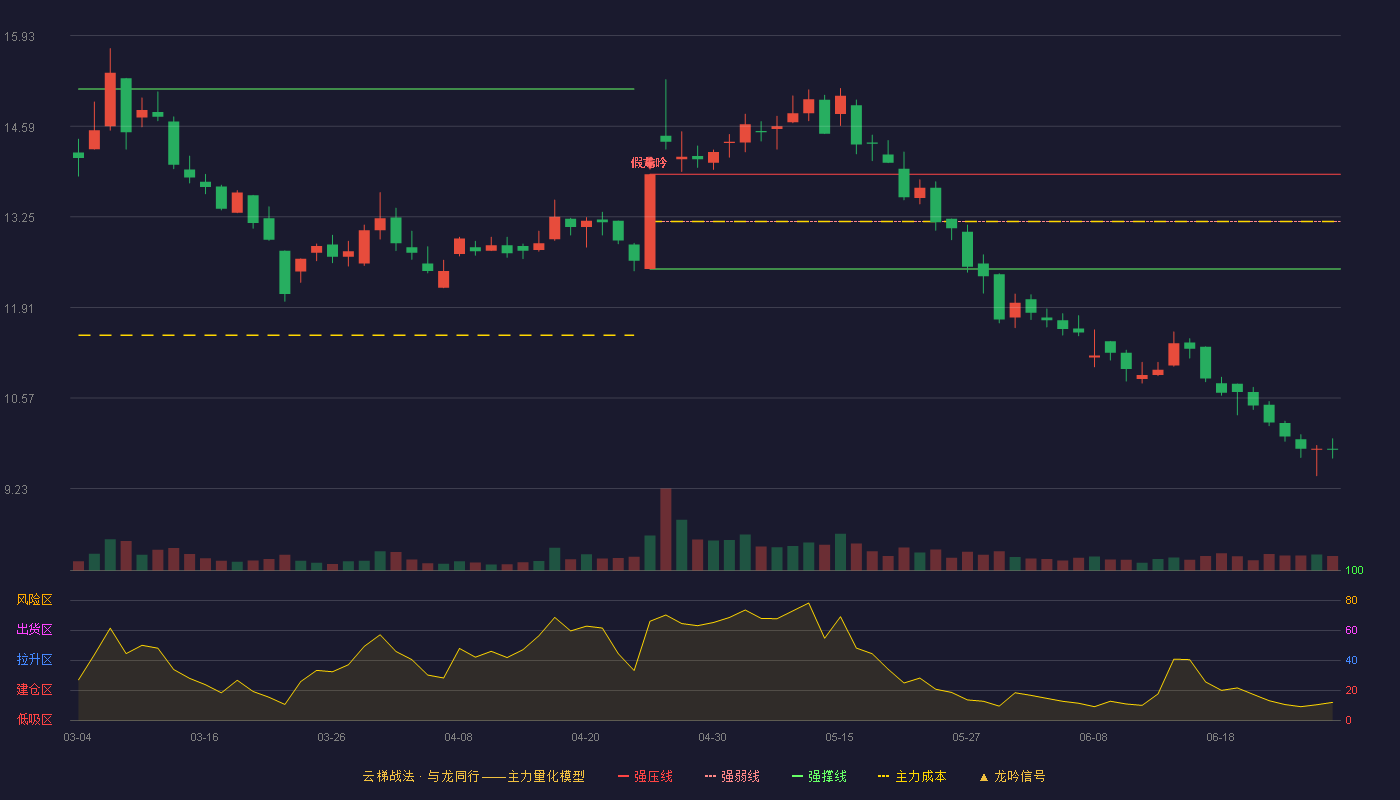Click the 13.25 price axis label

[x=19, y=218]
